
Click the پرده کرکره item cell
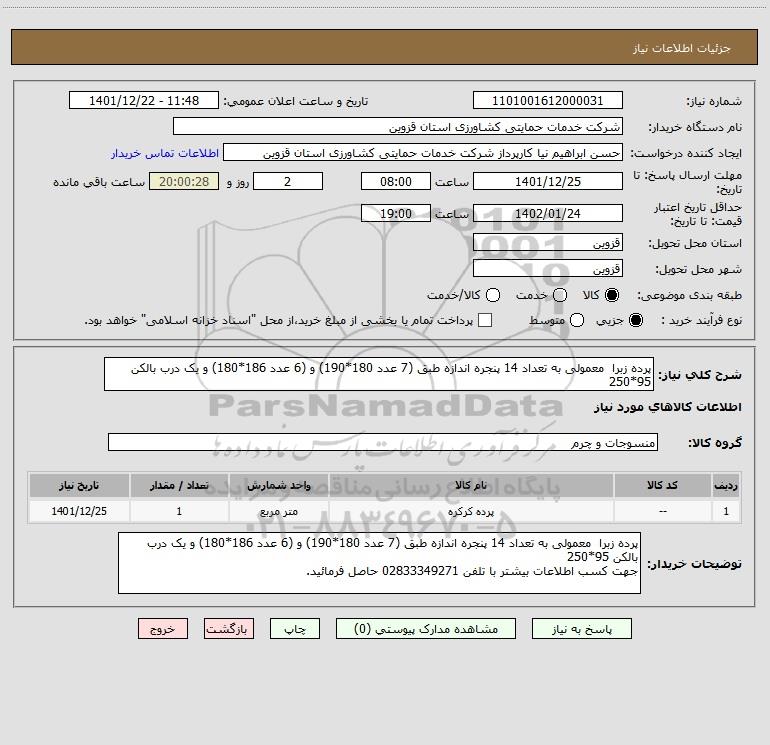(471, 511)
